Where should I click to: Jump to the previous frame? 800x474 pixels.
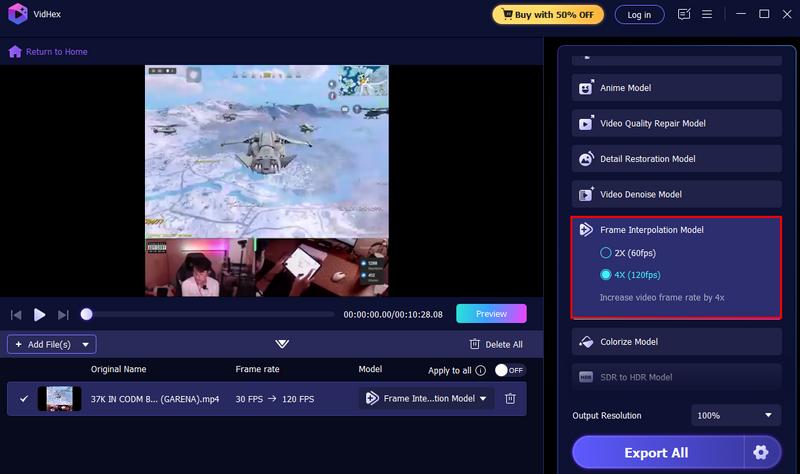pyautogui.click(x=16, y=314)
